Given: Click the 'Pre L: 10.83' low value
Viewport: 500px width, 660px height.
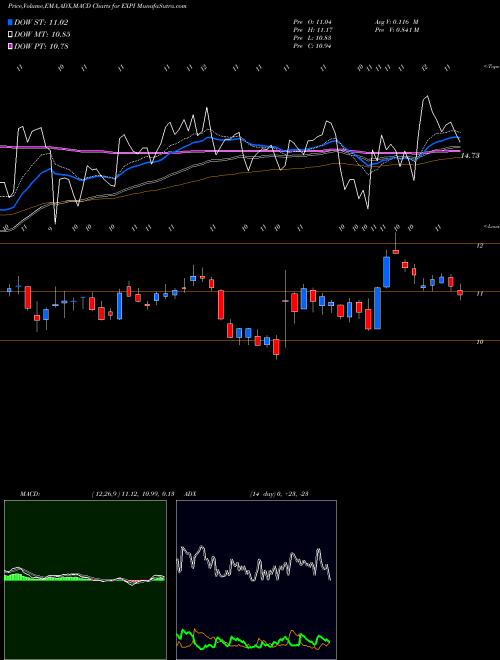Looking at the screenshot, I should [313, 38].
